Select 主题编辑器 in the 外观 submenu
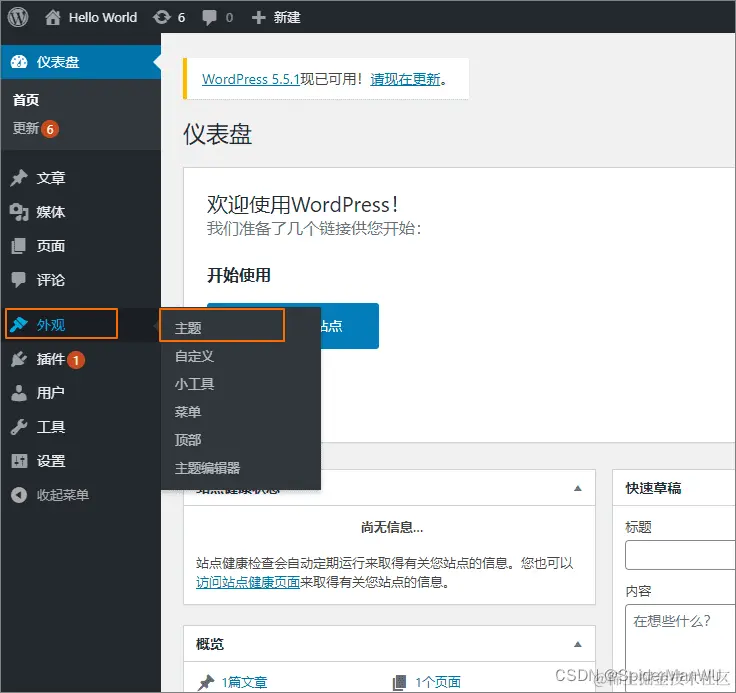 coord(207,468)
